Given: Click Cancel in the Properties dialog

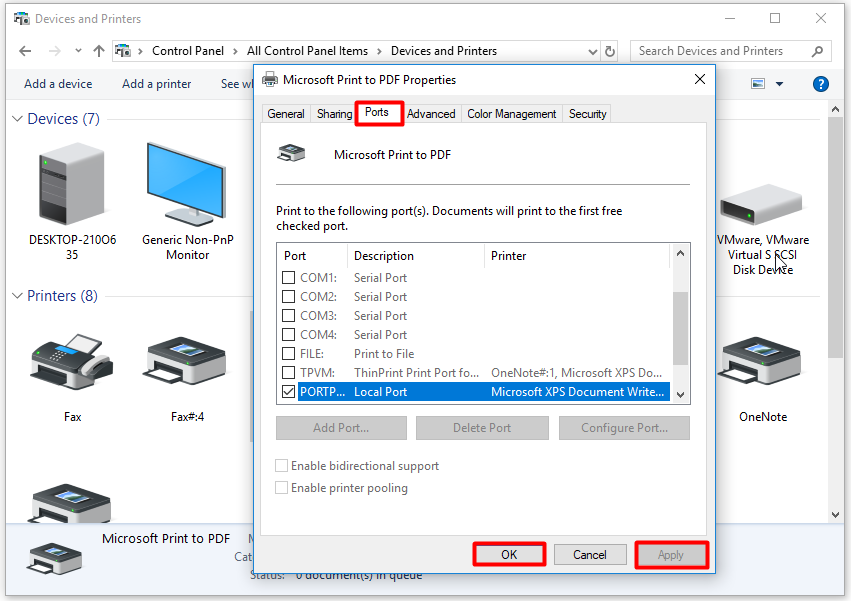Looking at the screenshot, I should (x=589, y=554).
